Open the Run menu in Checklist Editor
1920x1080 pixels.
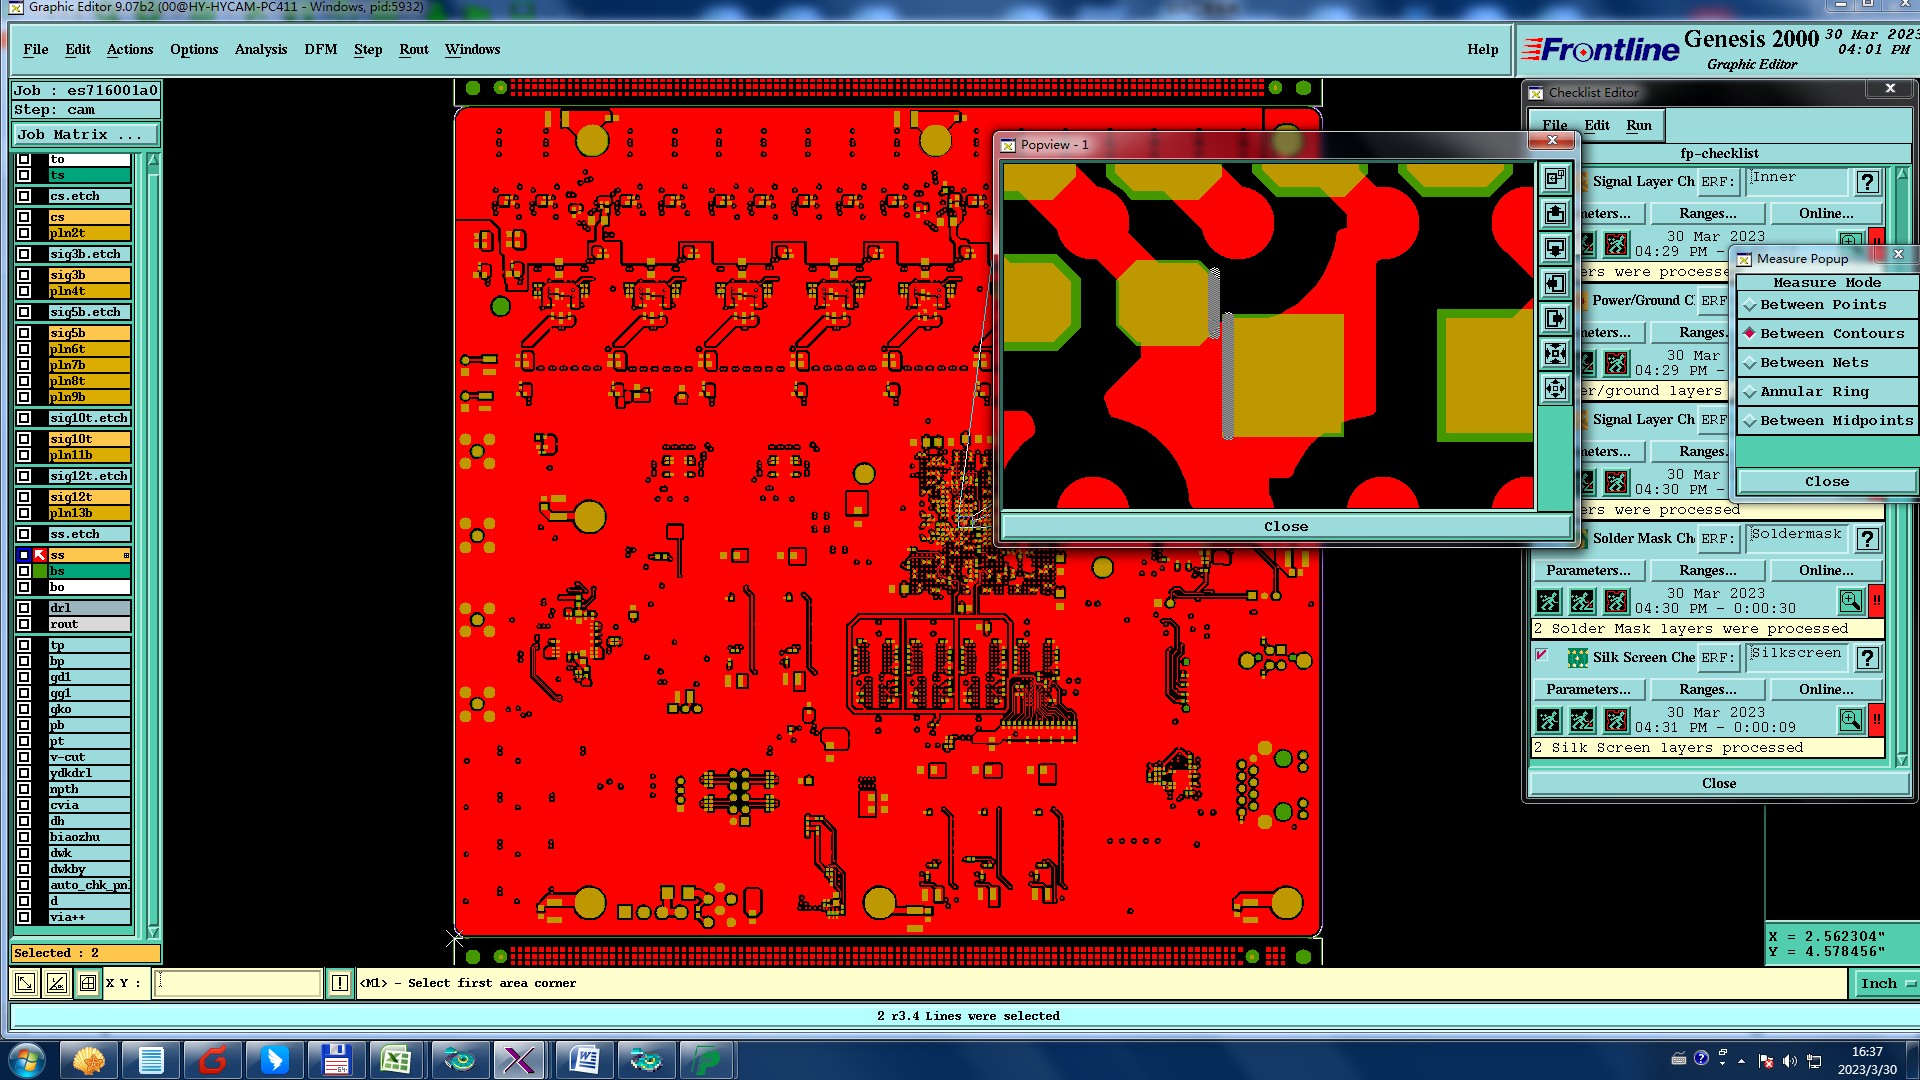click(1638, 125)
